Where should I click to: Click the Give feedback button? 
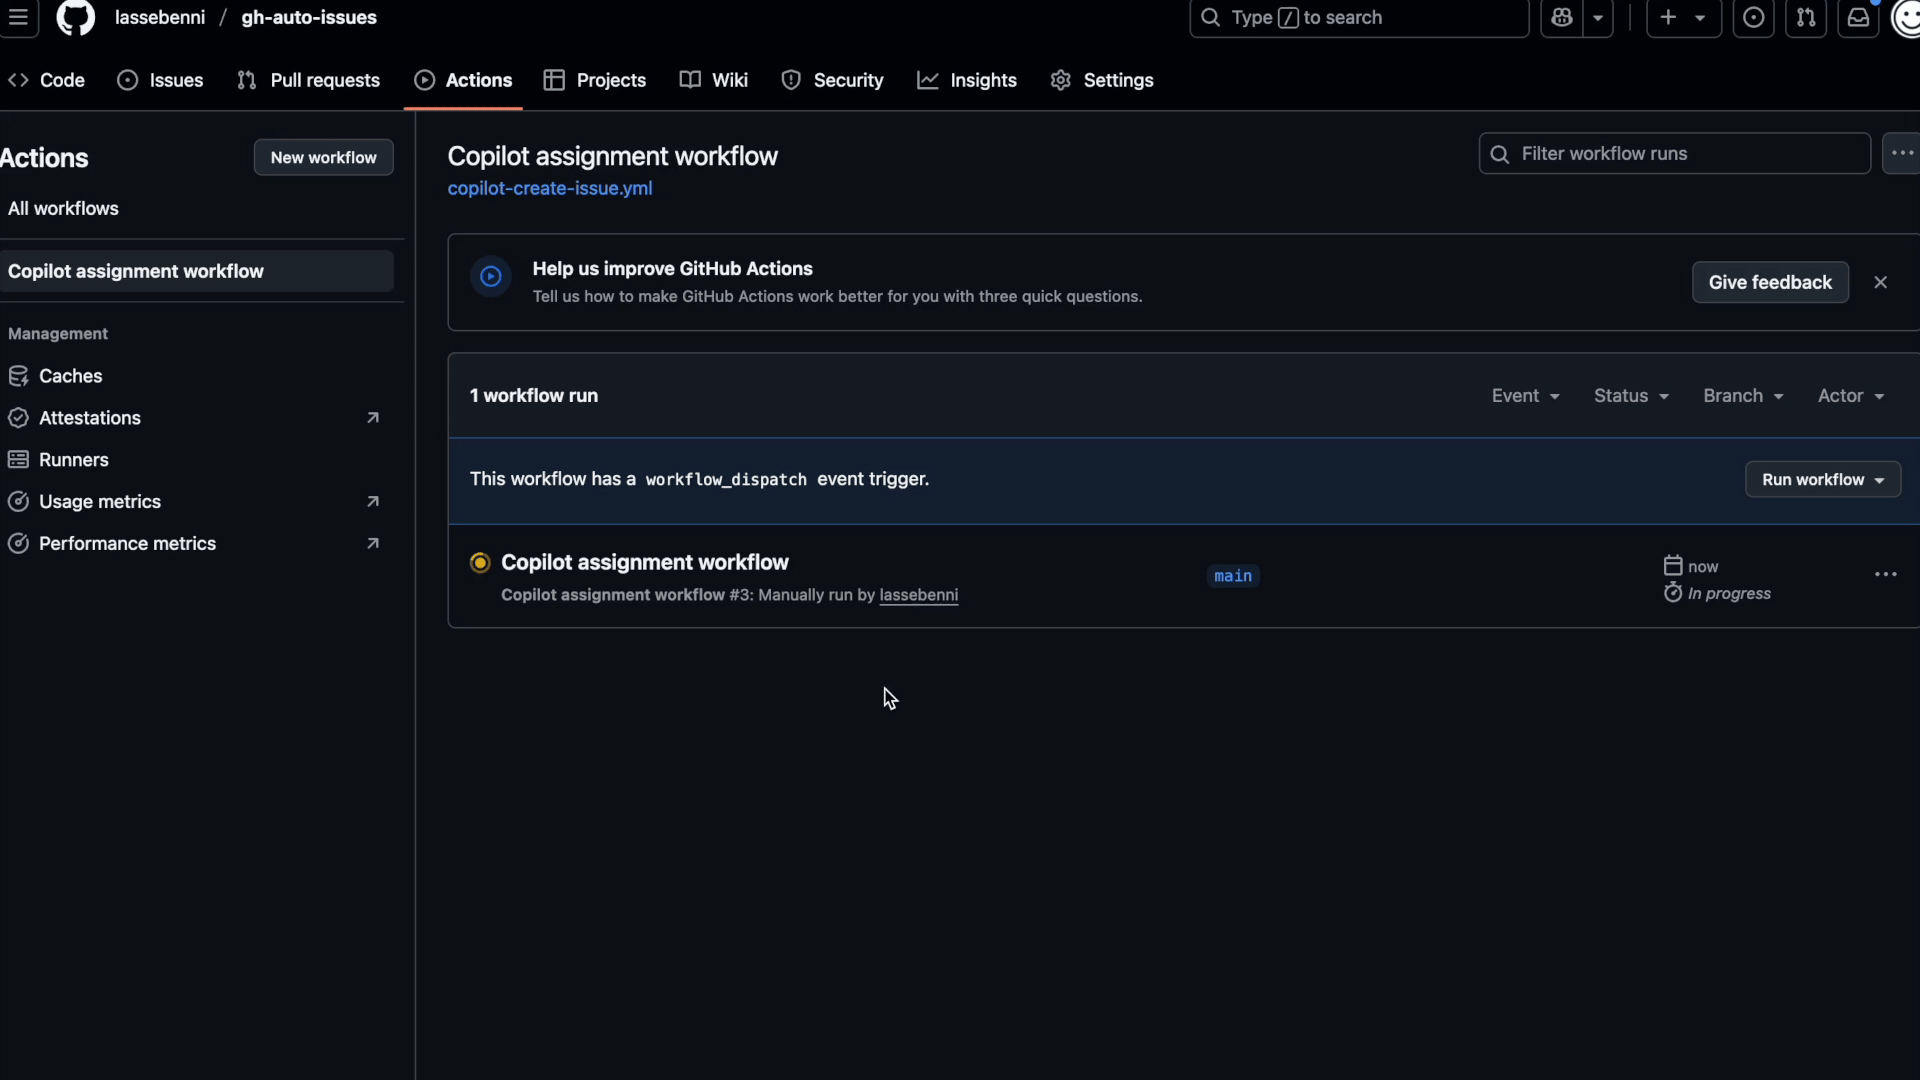click(x=1769, y=282)
